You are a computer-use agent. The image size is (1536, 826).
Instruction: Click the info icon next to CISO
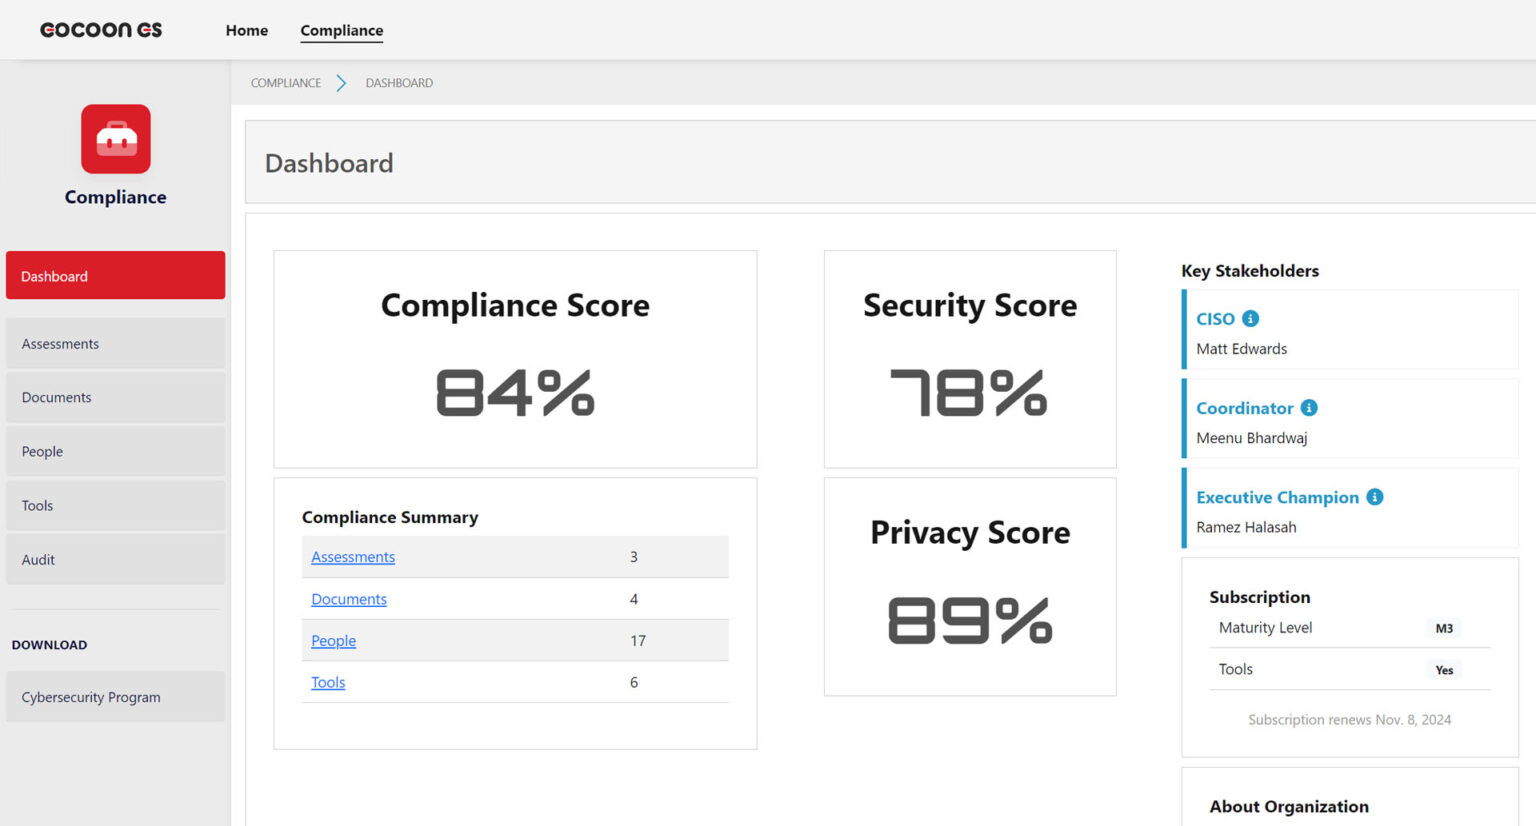point(1250,319)
